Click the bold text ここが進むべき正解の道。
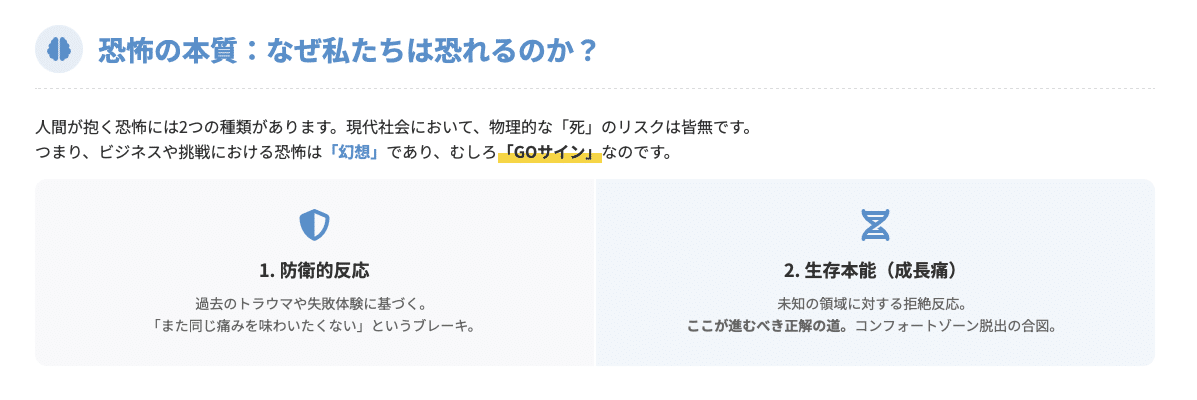The height and width of the screenshot is (400, 1197). pos(769,327)
